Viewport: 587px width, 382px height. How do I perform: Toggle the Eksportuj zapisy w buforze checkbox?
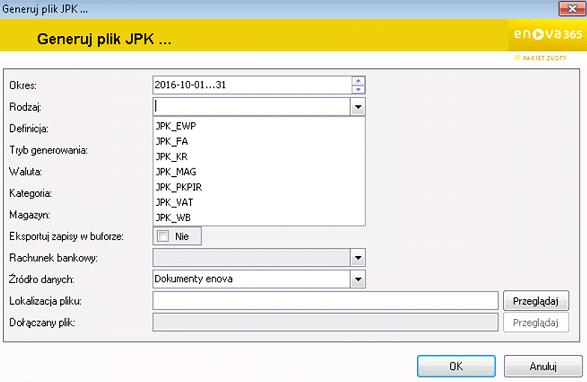coord(163,236)
